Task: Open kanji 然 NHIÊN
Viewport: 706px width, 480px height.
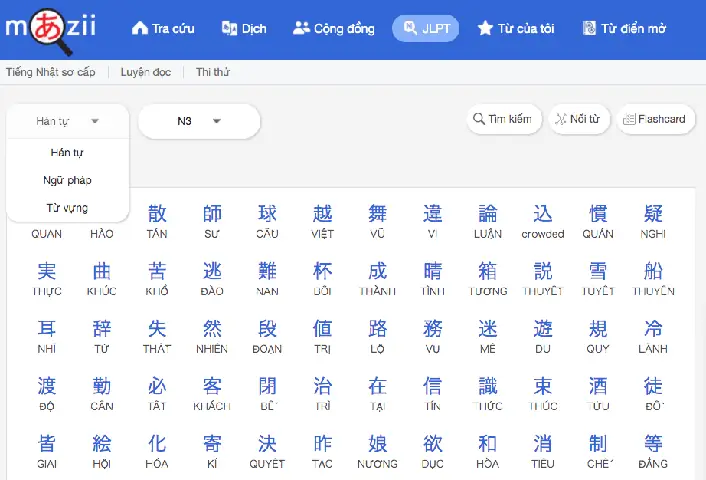Action: 212,336
